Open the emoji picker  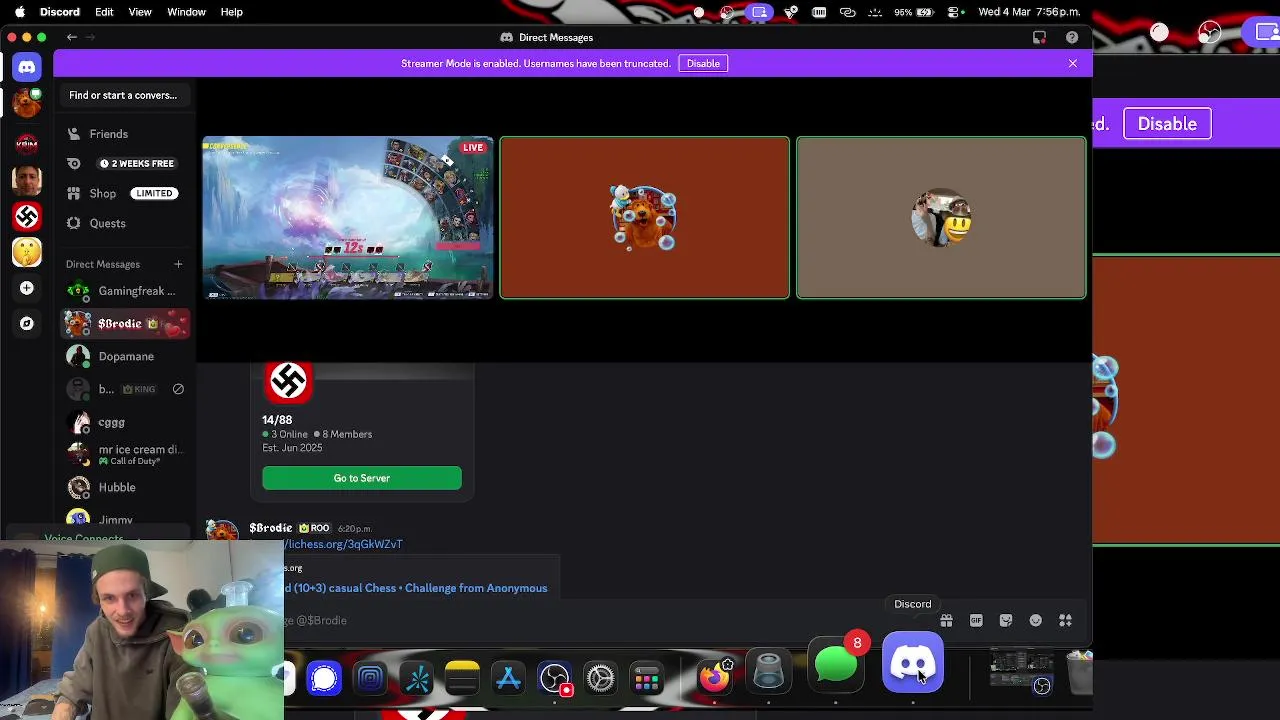[1036, 620]
